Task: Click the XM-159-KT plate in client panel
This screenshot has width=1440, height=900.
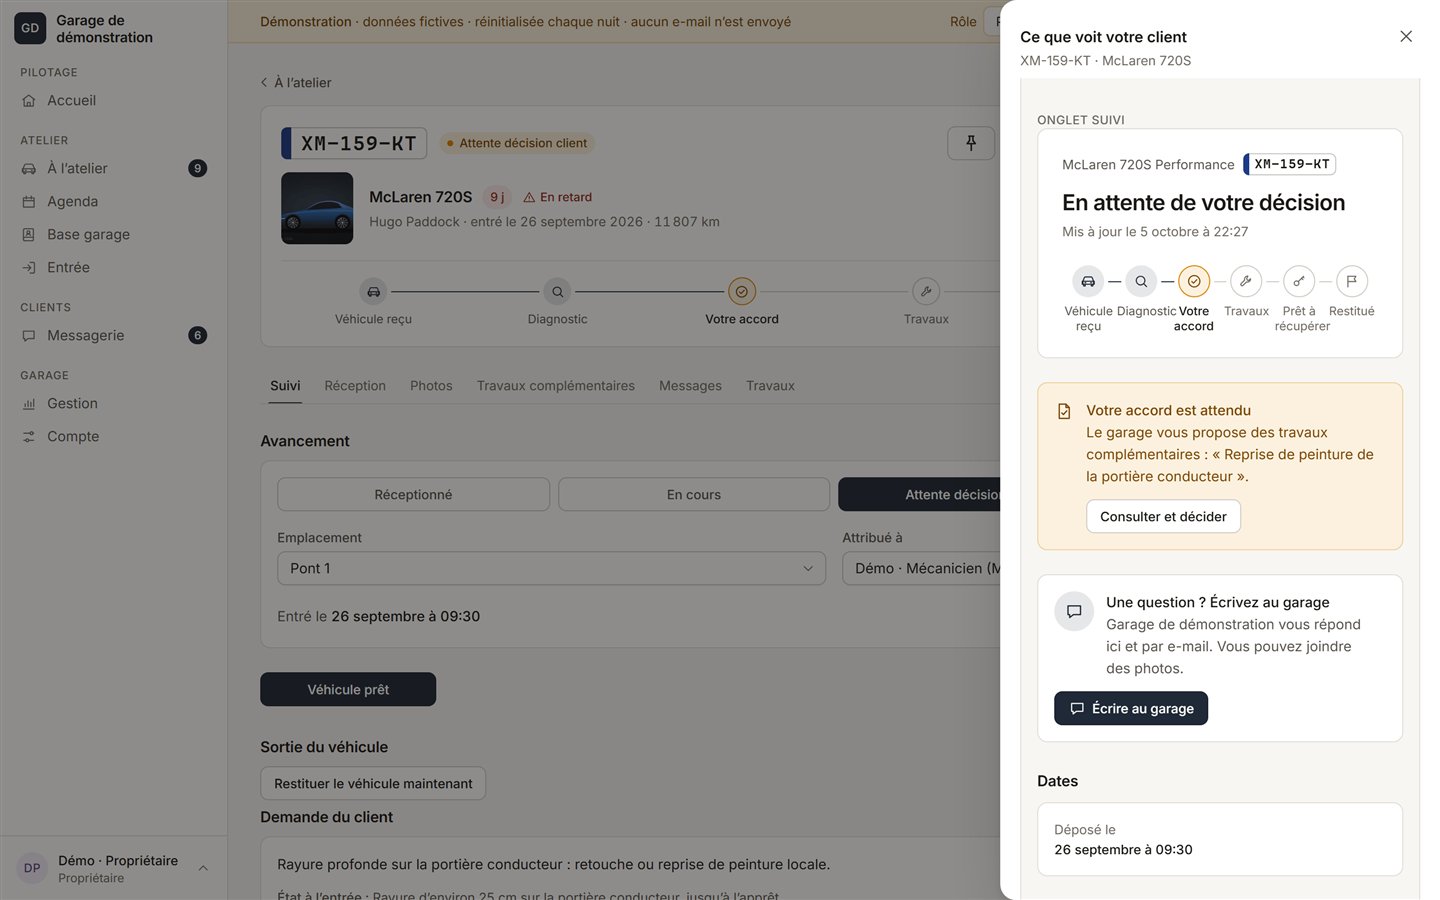Action: coord(1290,164)
